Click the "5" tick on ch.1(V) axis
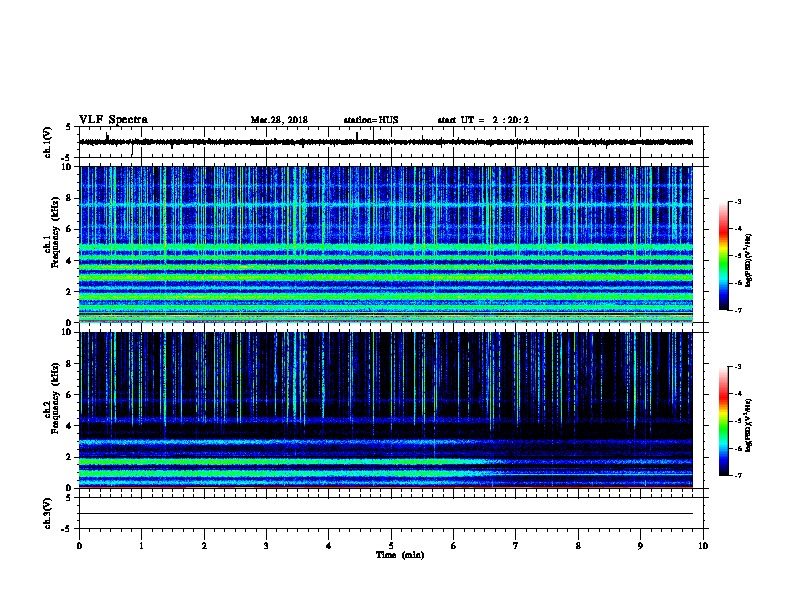 pyautogui.click(x=69, y=127)
